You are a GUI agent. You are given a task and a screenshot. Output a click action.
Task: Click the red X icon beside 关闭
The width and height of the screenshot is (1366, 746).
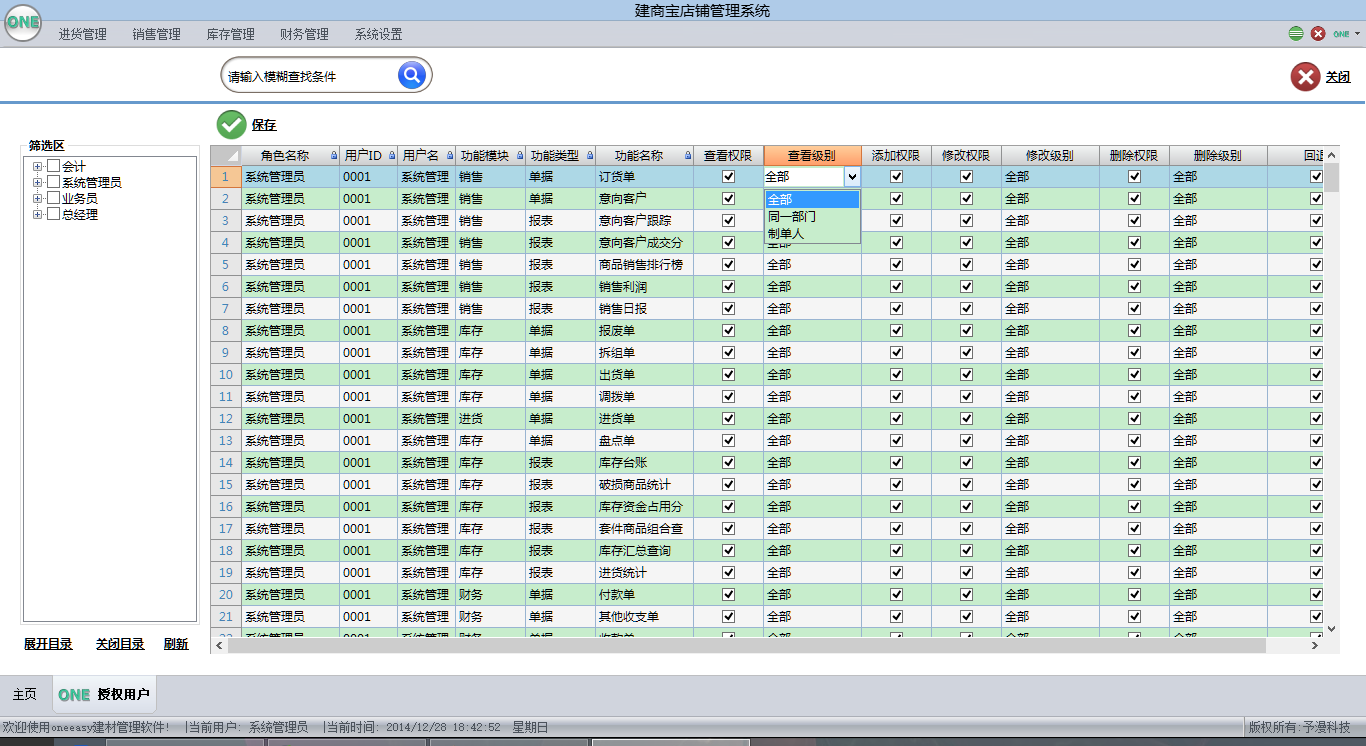(x=1304, y=77)
